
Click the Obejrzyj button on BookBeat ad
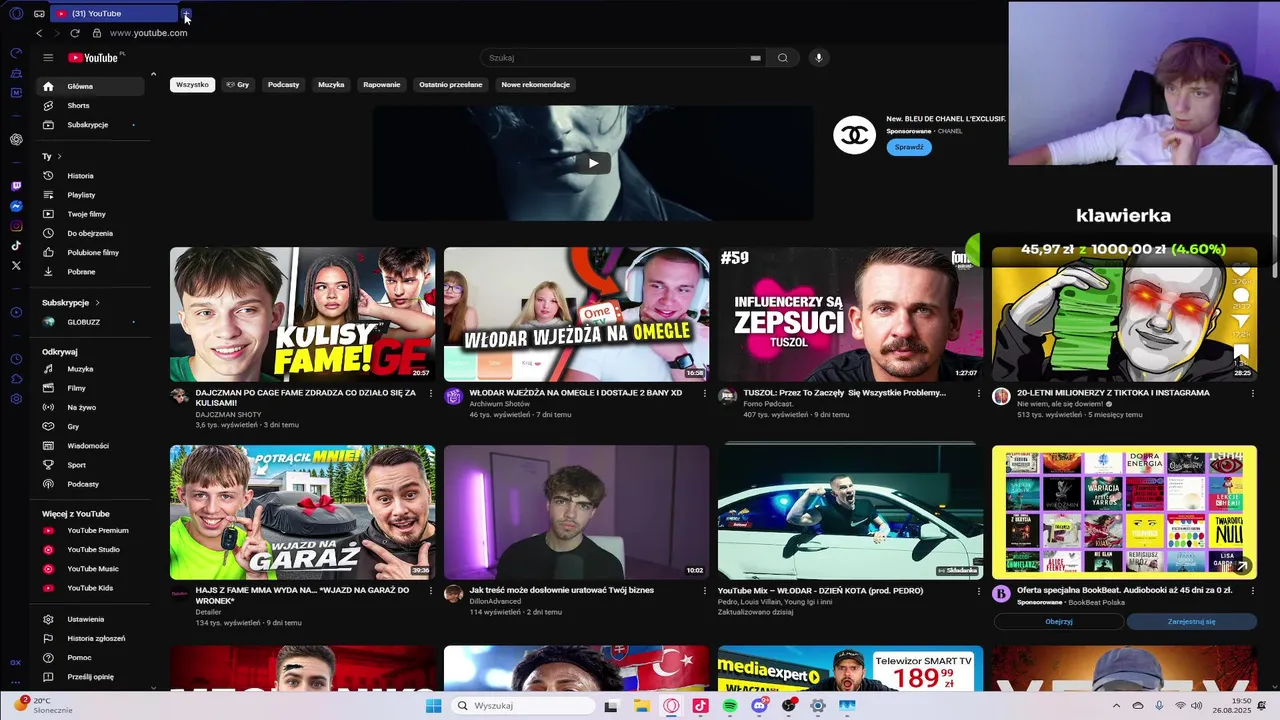(x=1059, y=621)
